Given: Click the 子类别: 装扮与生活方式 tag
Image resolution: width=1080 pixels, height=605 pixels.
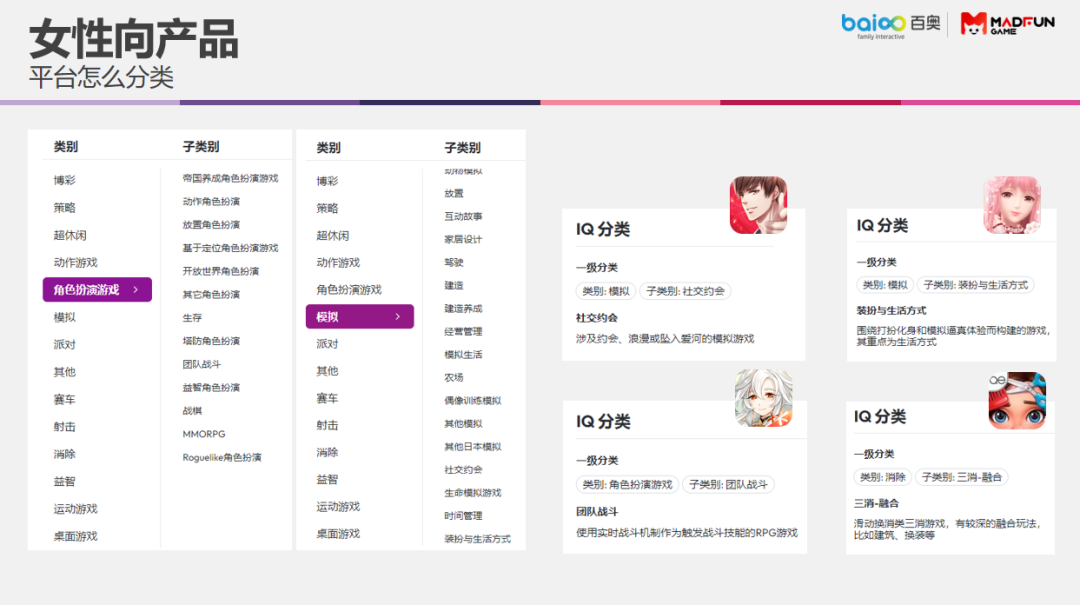Looking at the screenshot, I should (975, 285).
